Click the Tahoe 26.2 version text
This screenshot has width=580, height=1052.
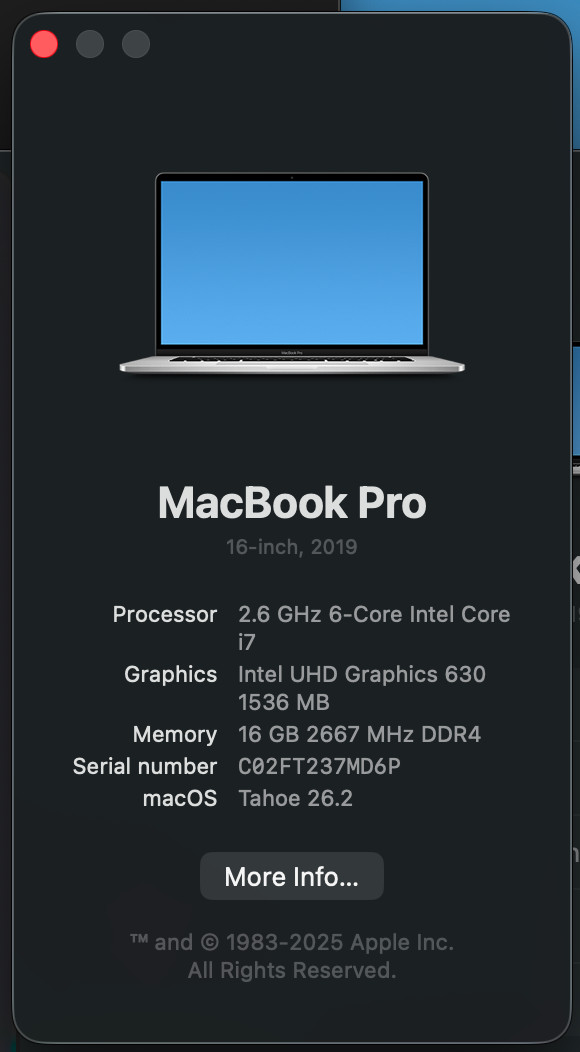point(295,798)
